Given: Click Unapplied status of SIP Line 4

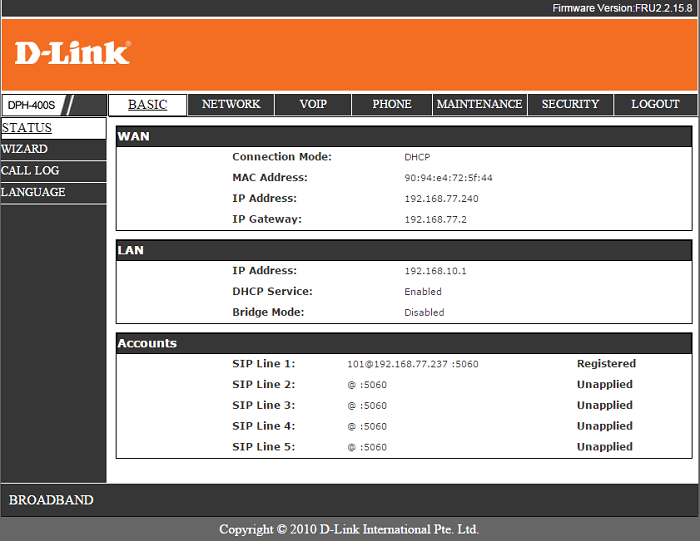Looking at the screenshot, I should tap(604, 426).
